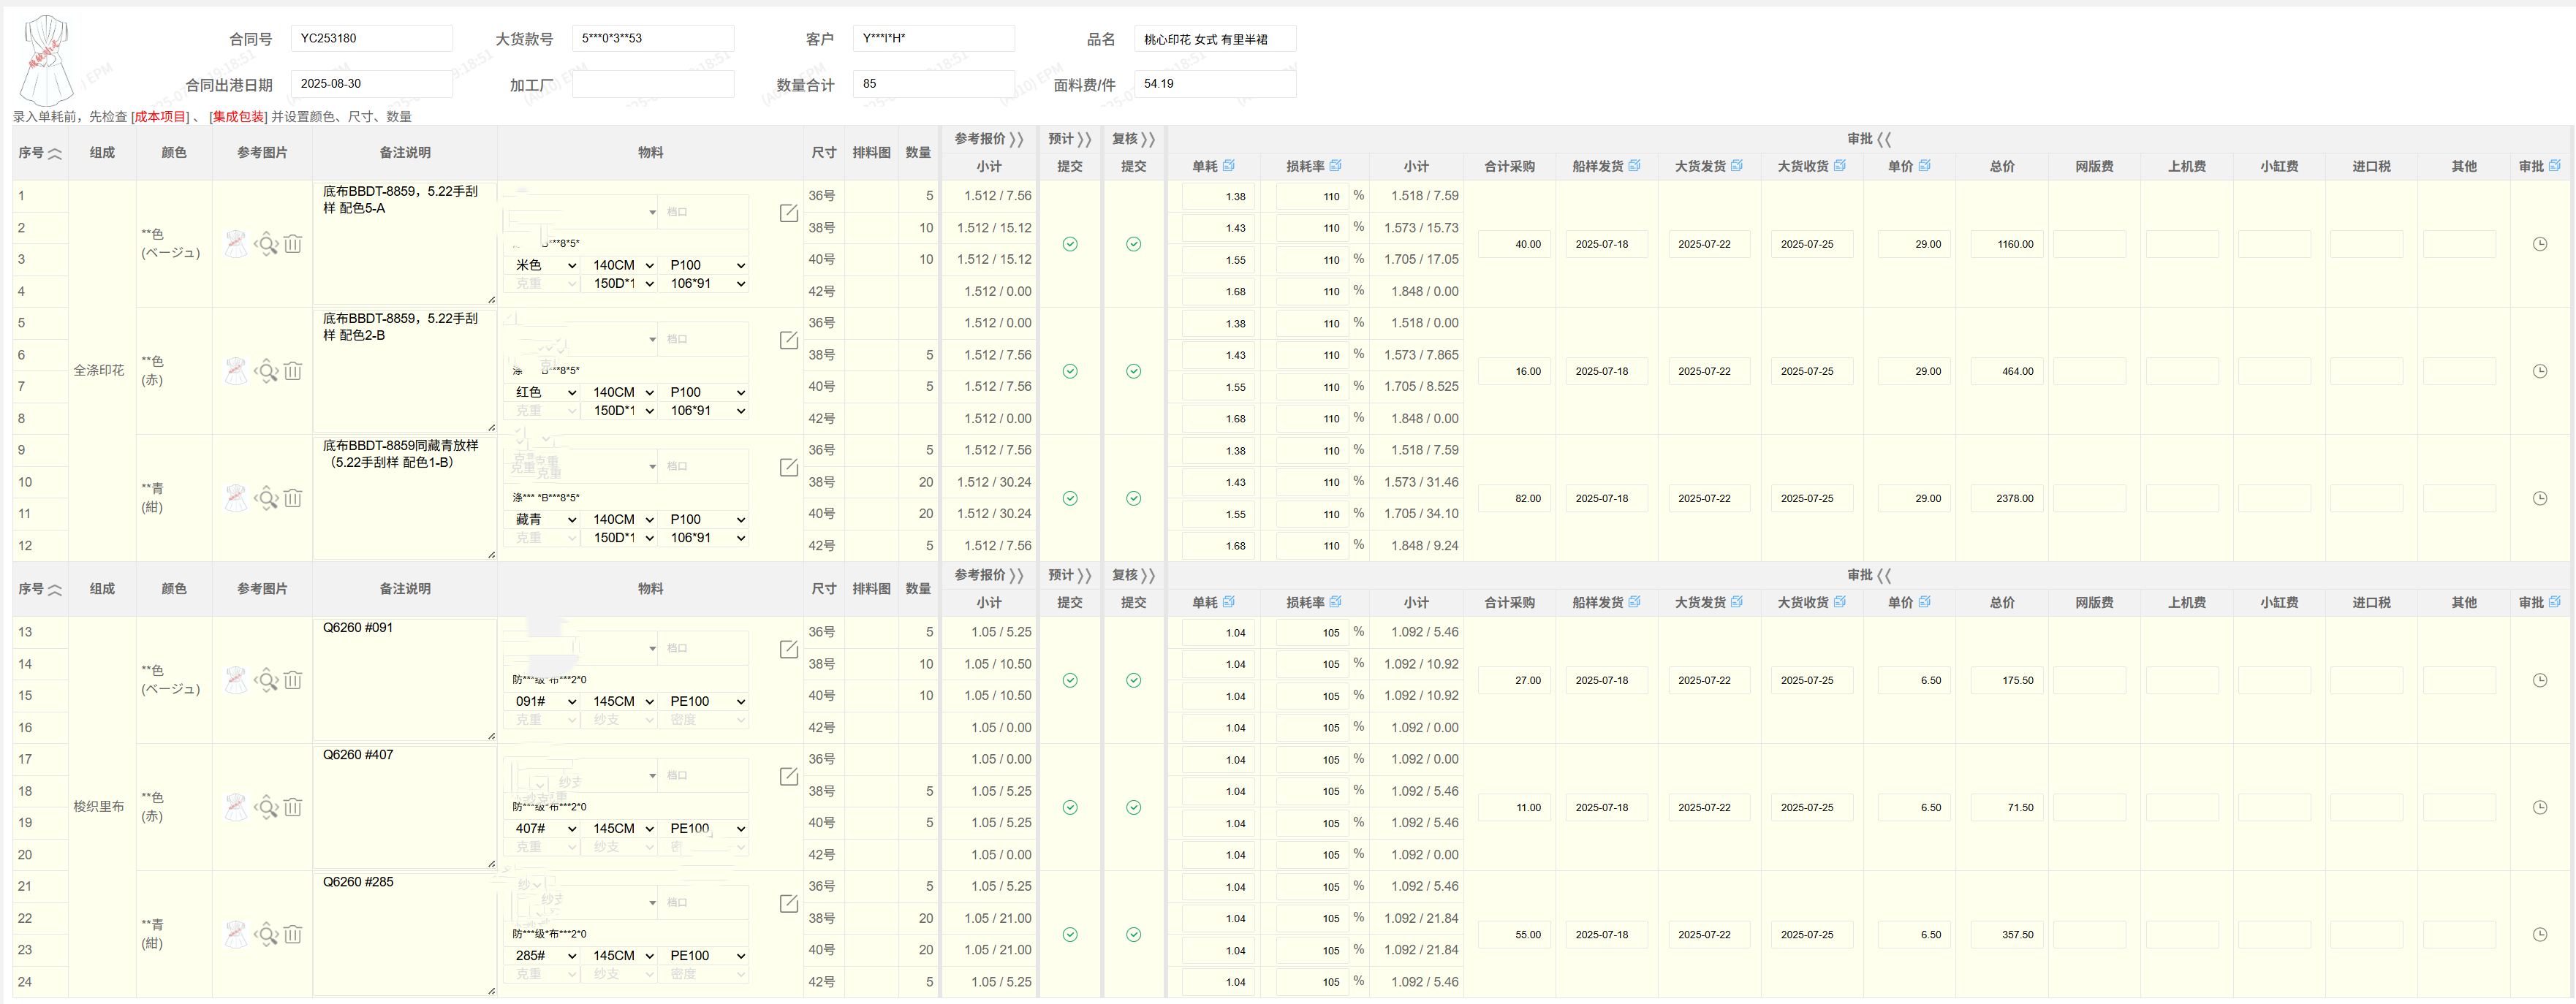Click the 合同出港日期 field 2025-08-30
Viewport: 2576px width, 1004px height.
371,84
